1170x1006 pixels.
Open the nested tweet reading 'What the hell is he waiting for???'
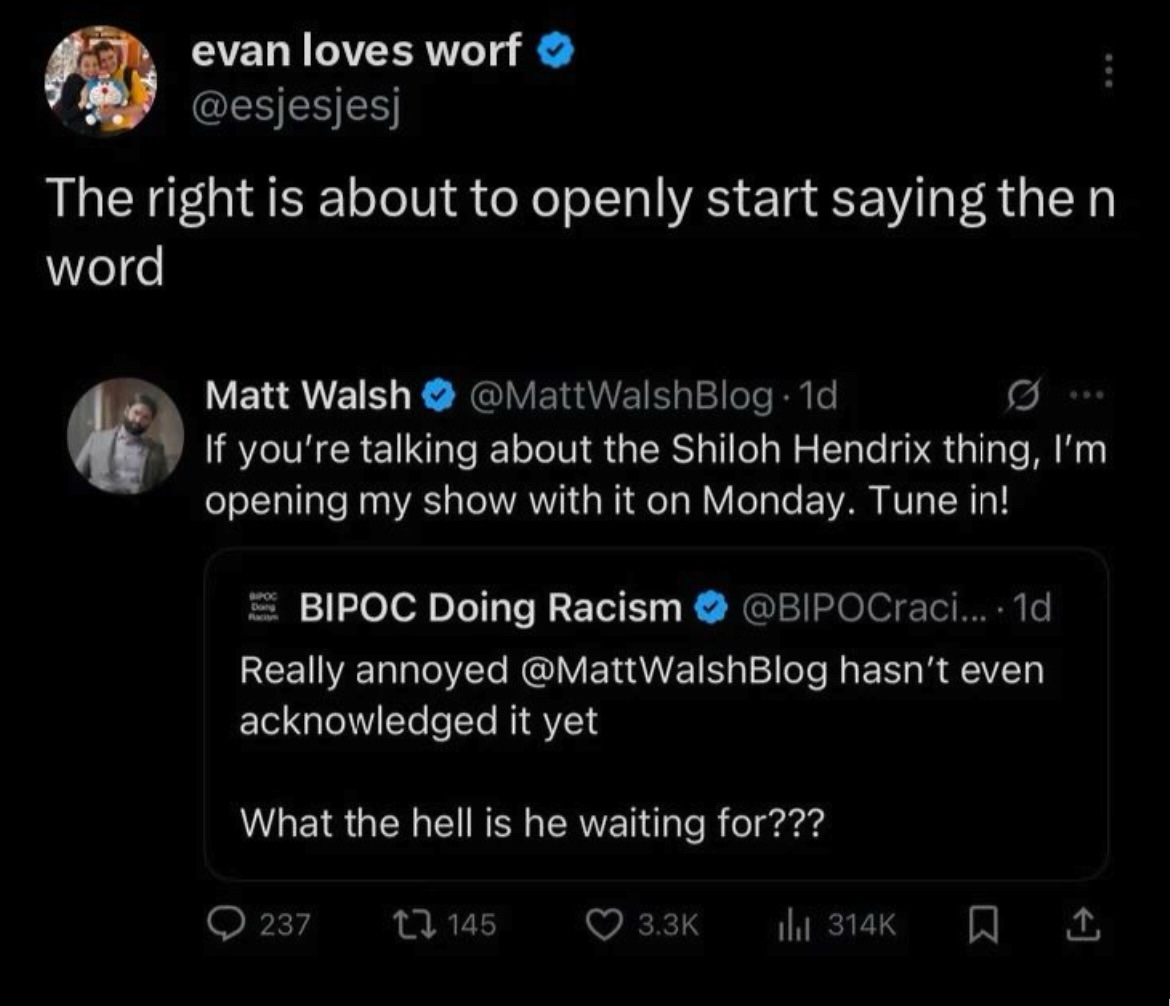pyautogui.click(x=657, y=715)
